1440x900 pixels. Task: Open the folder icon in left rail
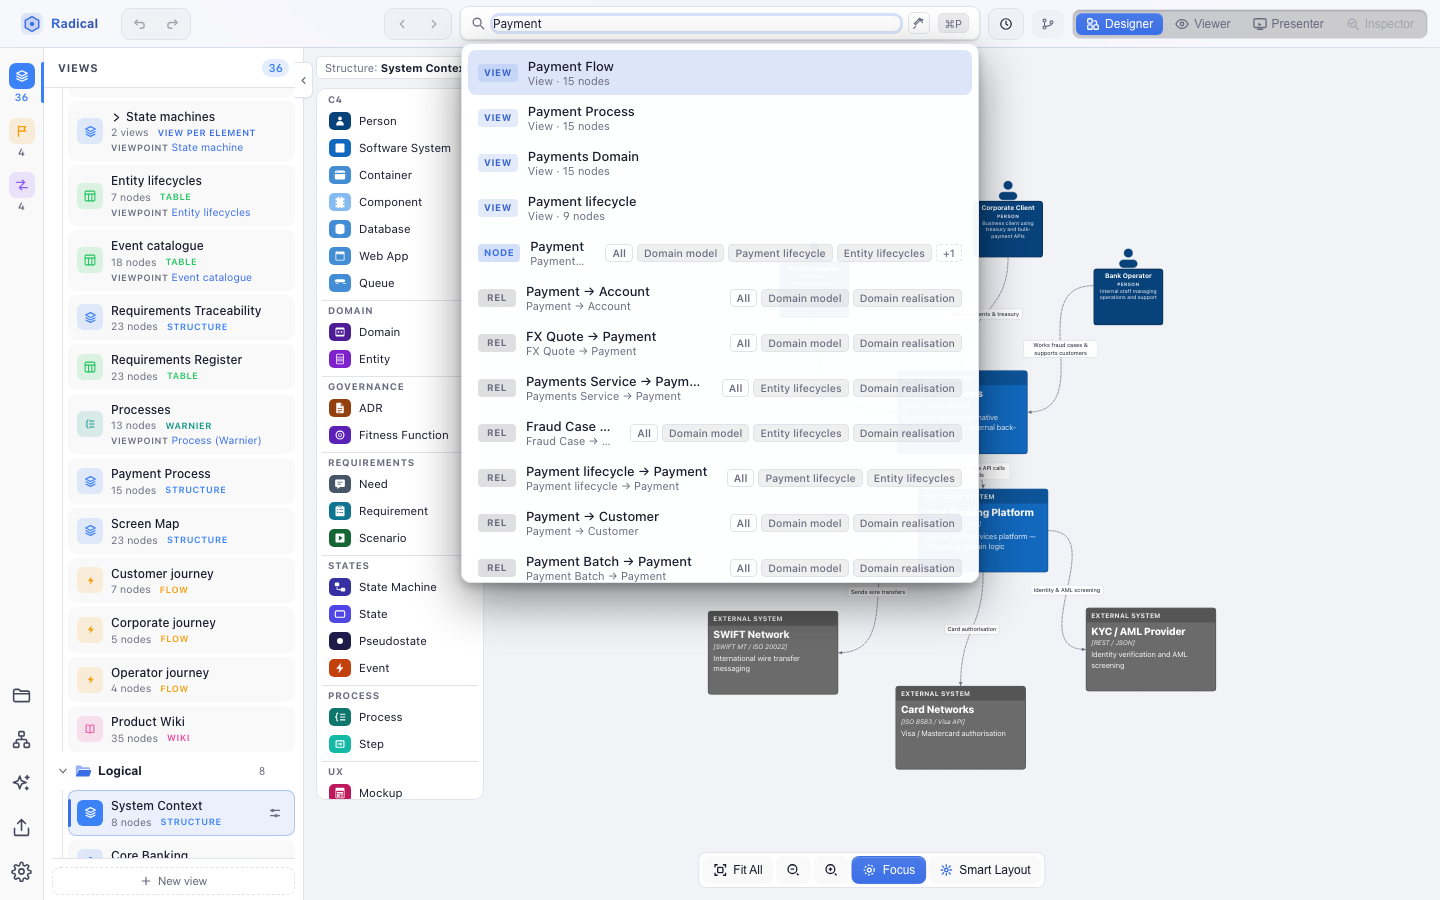point(22,696)
